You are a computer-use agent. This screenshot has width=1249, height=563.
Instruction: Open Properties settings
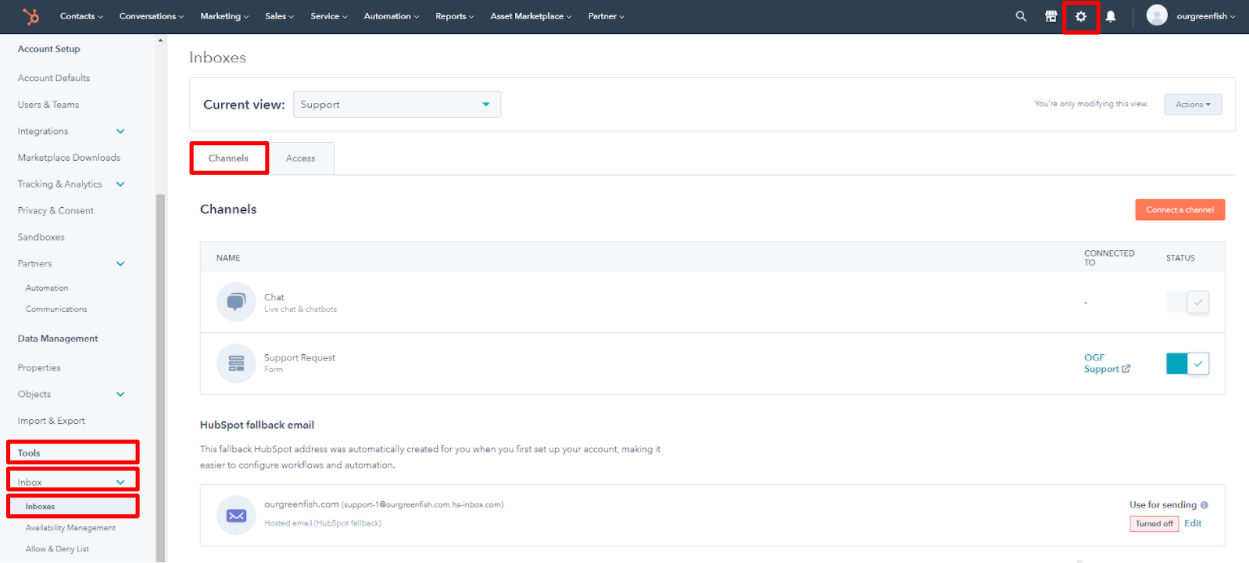click(x=39, y=368)
